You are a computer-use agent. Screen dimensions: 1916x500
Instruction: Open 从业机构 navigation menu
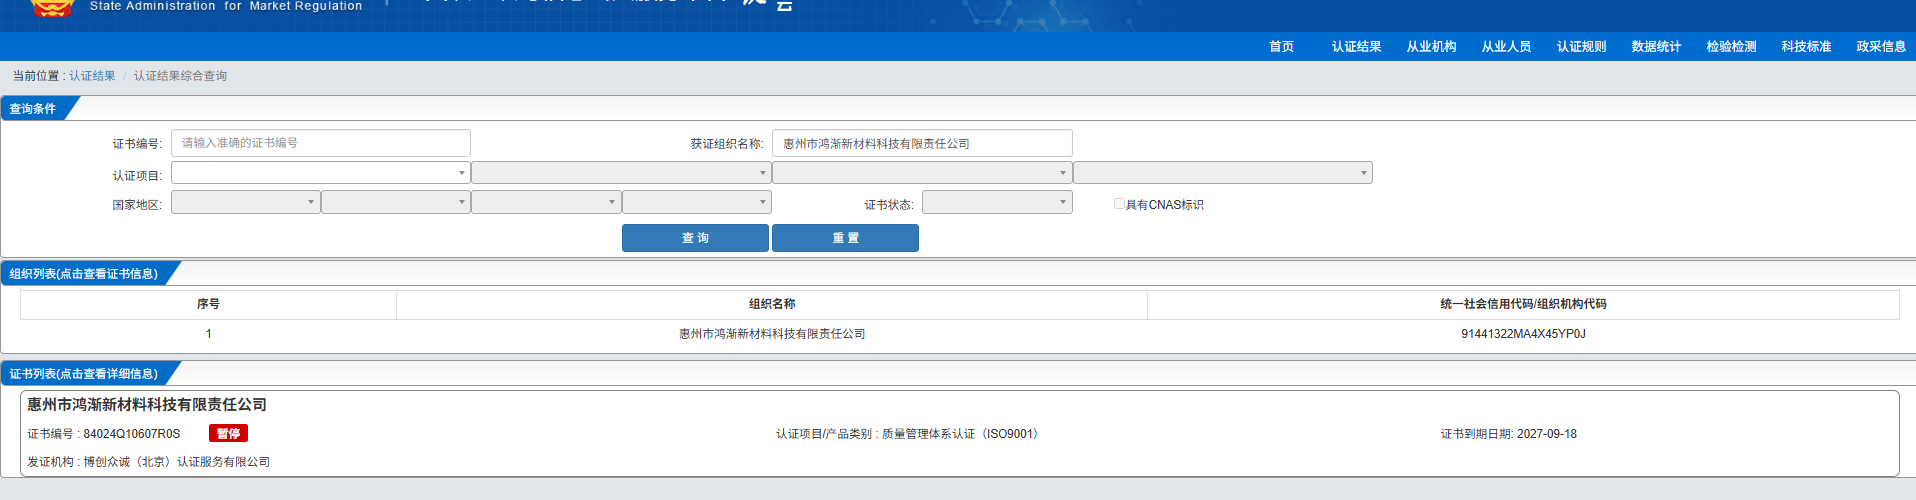pos(1431,47)
